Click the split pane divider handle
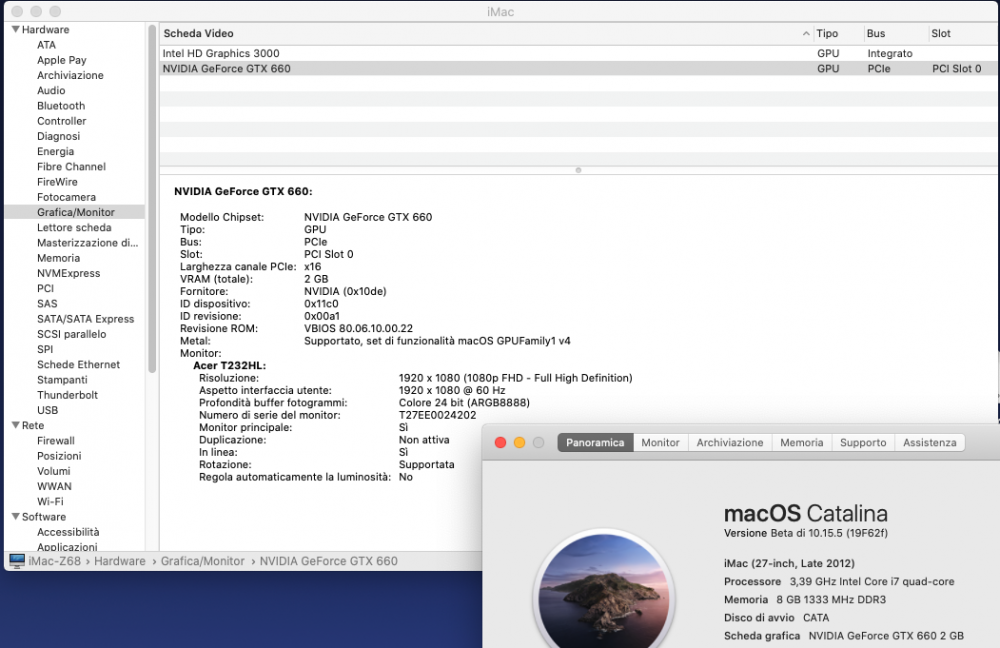Viewport: 1000px width, 648px height. [x=578, y=170]
